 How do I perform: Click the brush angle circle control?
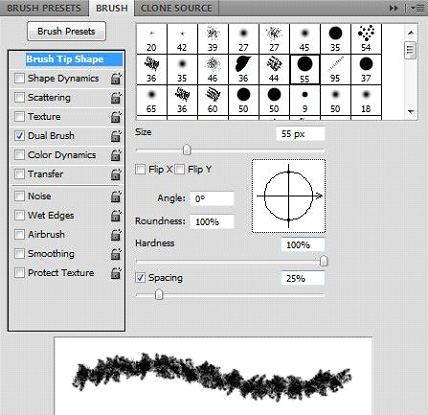tap(289, 196)
